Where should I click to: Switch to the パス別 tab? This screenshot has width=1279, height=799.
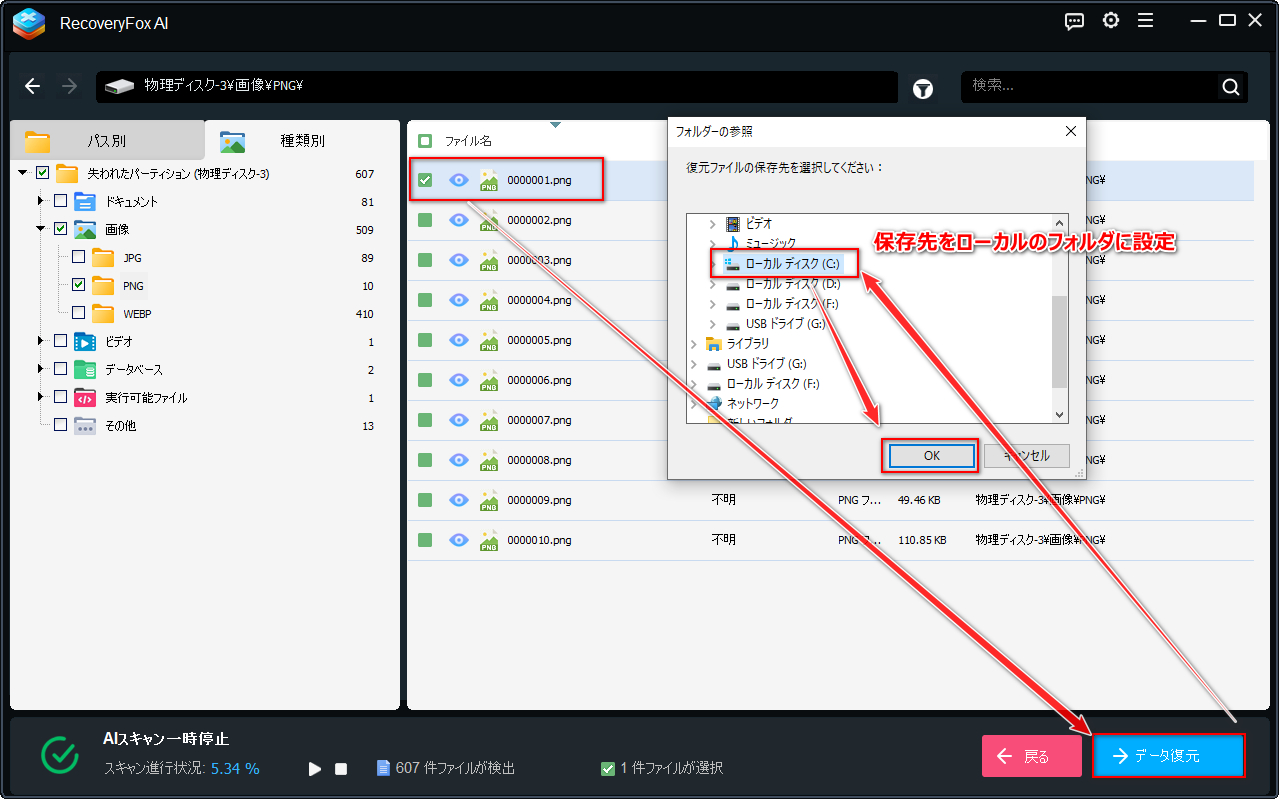pos(106,141)
